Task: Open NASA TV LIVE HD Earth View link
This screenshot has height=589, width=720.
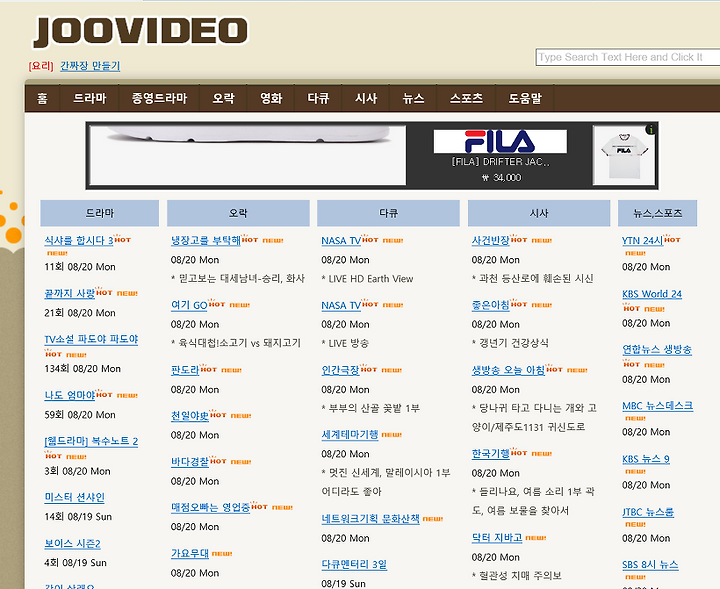Action: coord(341,241)
